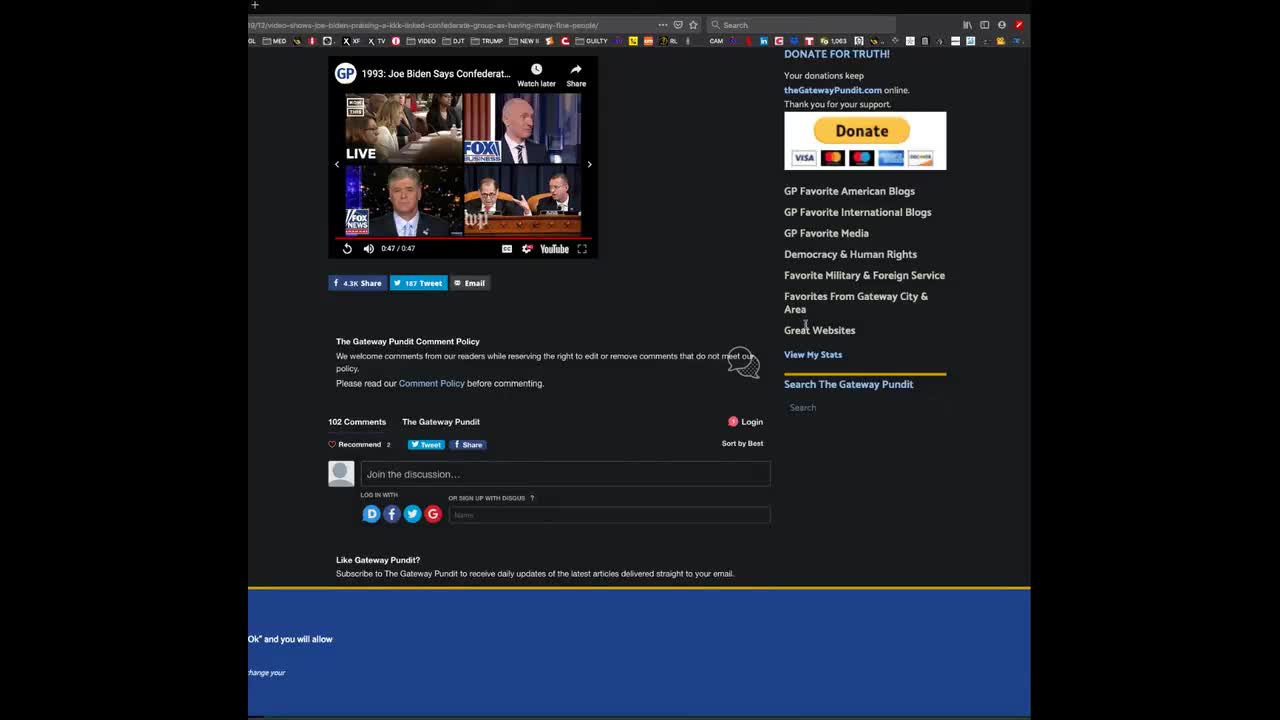This screenshot has height=720, width=1280.
Task: Open YouTube player settings gear
Action: click(527, 249)
